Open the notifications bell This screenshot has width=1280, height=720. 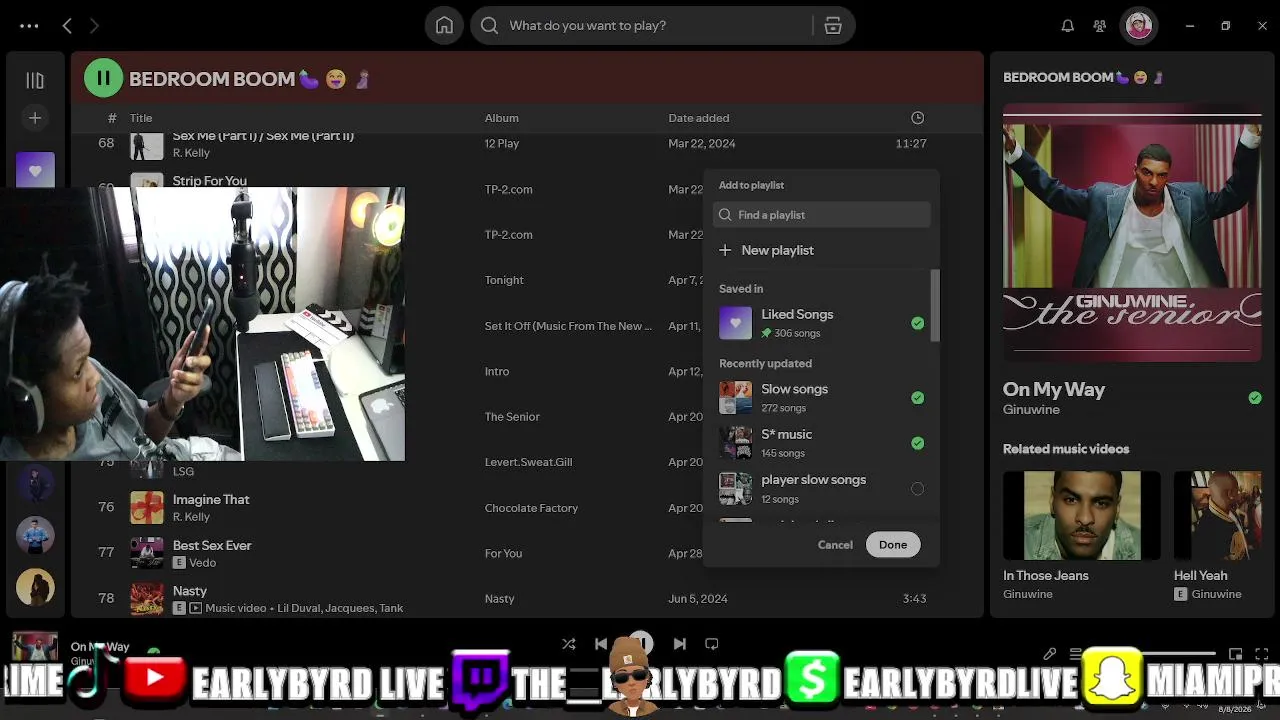tap(1068, 26)
